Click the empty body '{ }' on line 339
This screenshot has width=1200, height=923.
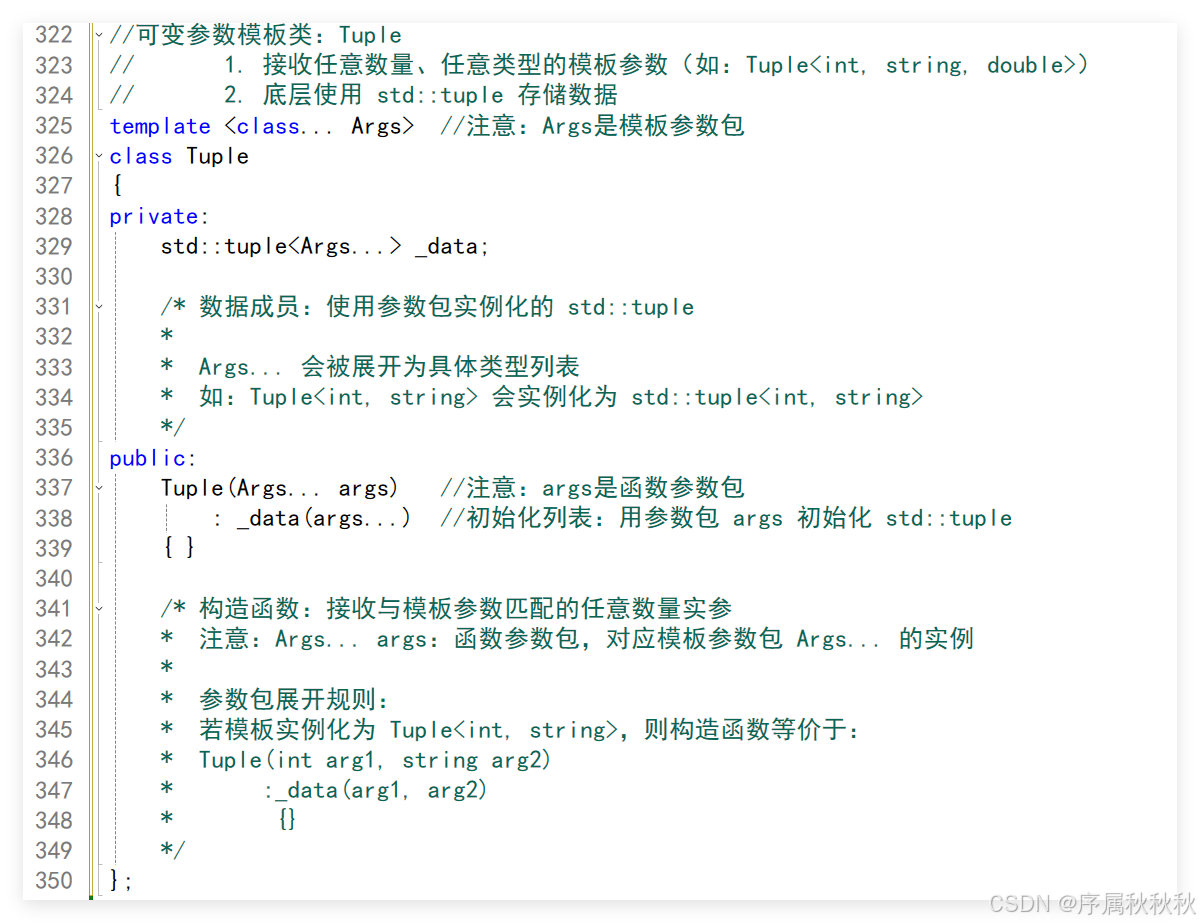pyautogui.click(x=178, y=548)
